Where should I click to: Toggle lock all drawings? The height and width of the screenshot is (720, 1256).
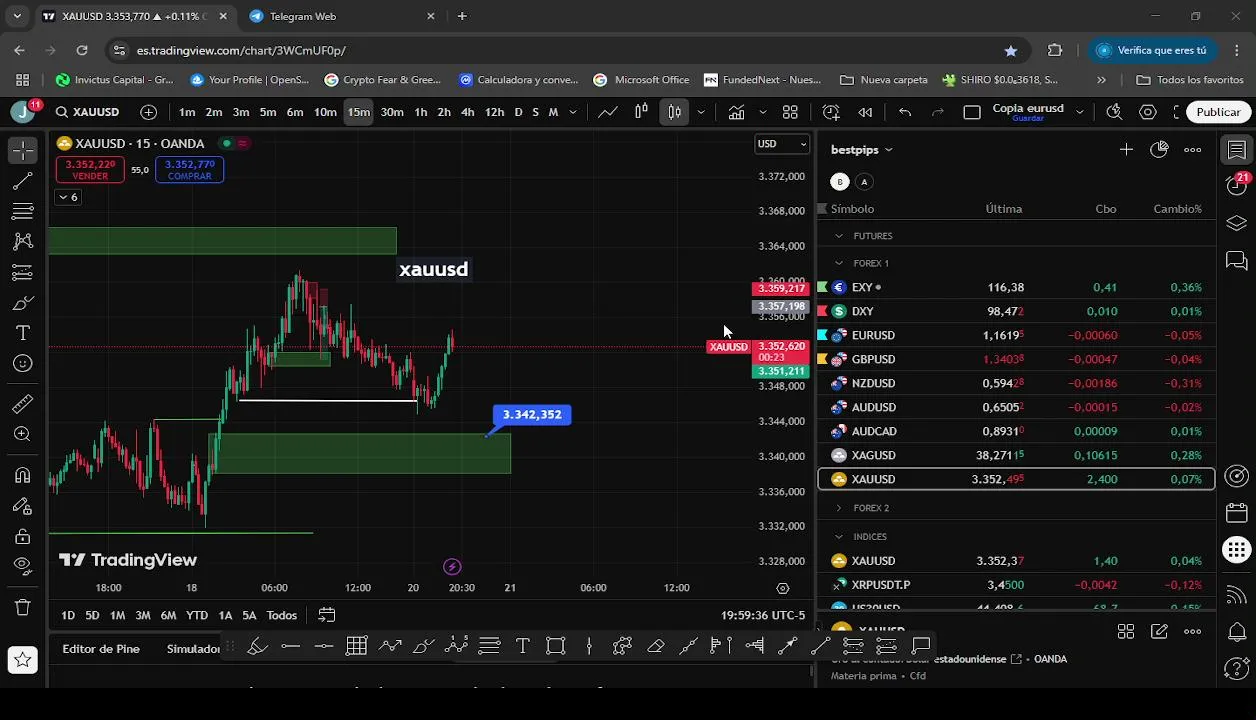22,536
